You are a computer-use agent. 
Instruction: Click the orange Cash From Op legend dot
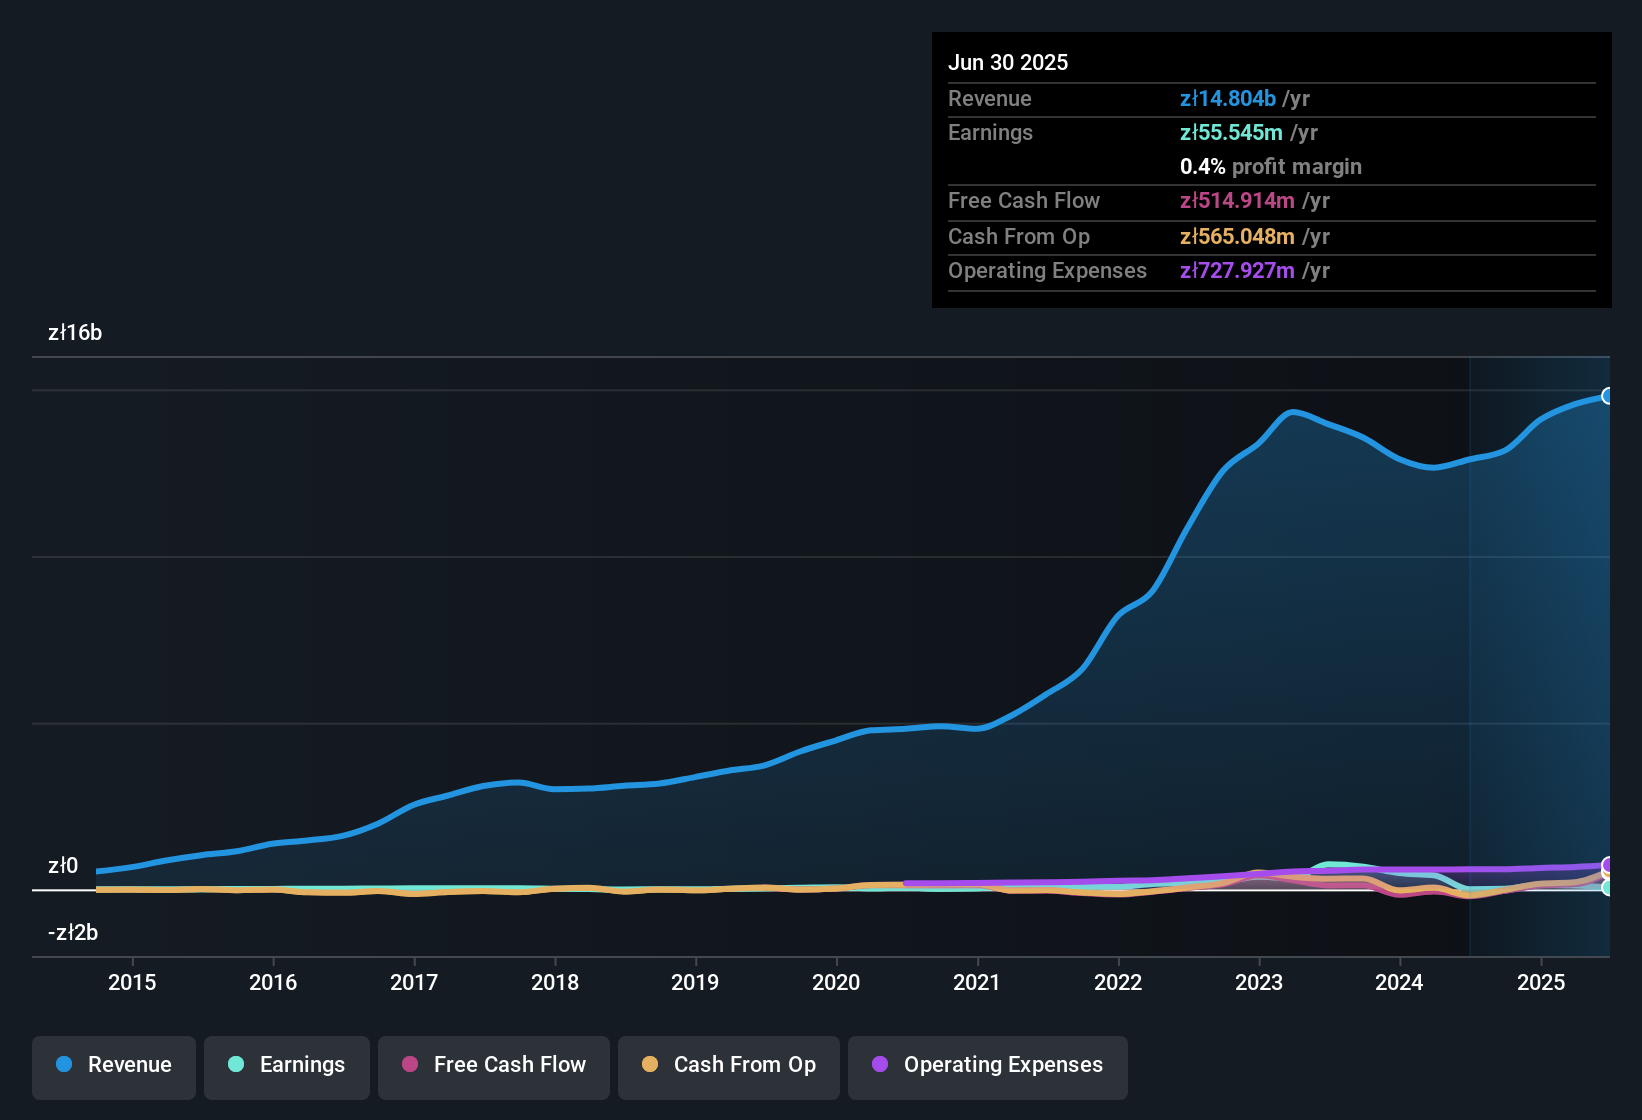tap(649, 1065)
